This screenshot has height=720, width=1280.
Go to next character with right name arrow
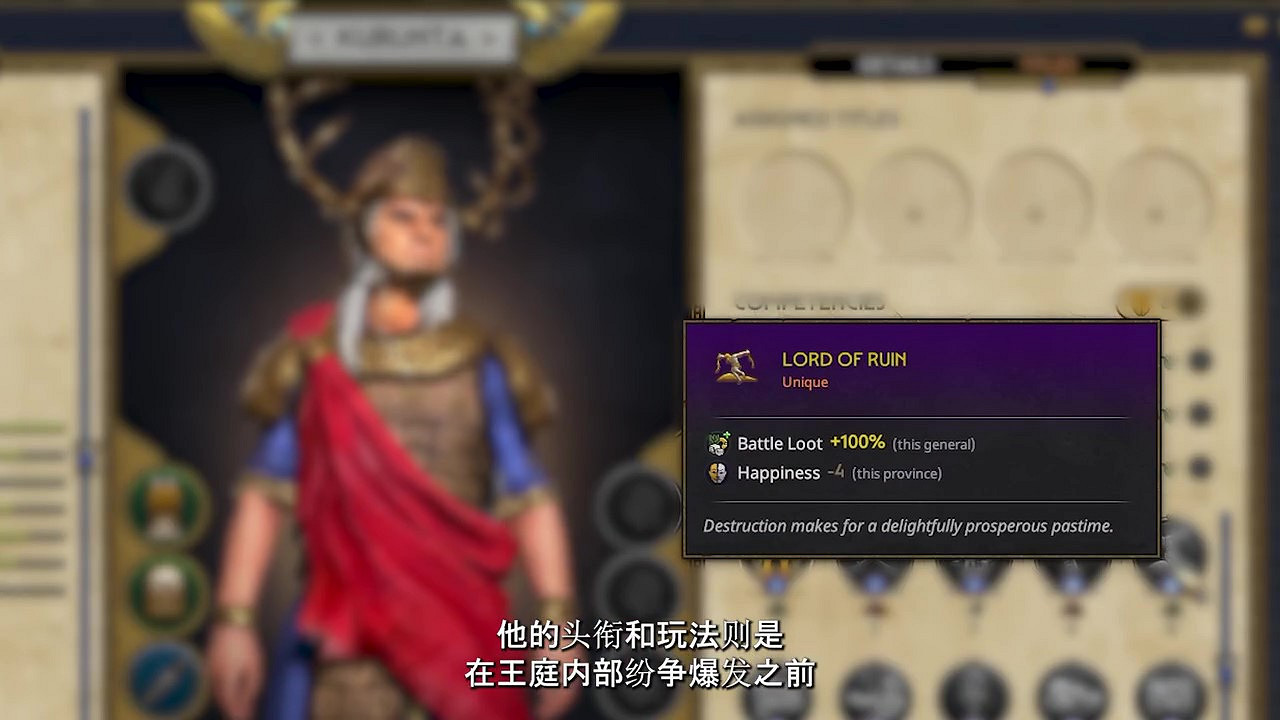pos(490,39)
